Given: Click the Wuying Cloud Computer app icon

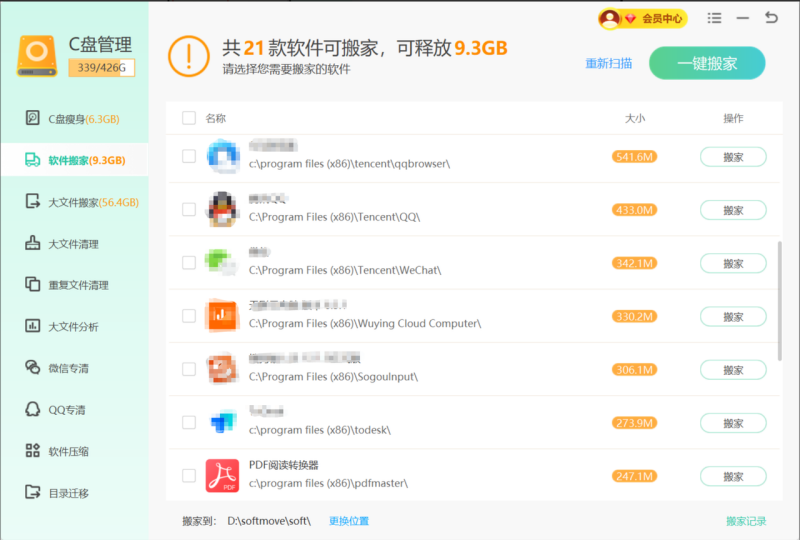Looking at the screenshot, I should coord(222,315).
